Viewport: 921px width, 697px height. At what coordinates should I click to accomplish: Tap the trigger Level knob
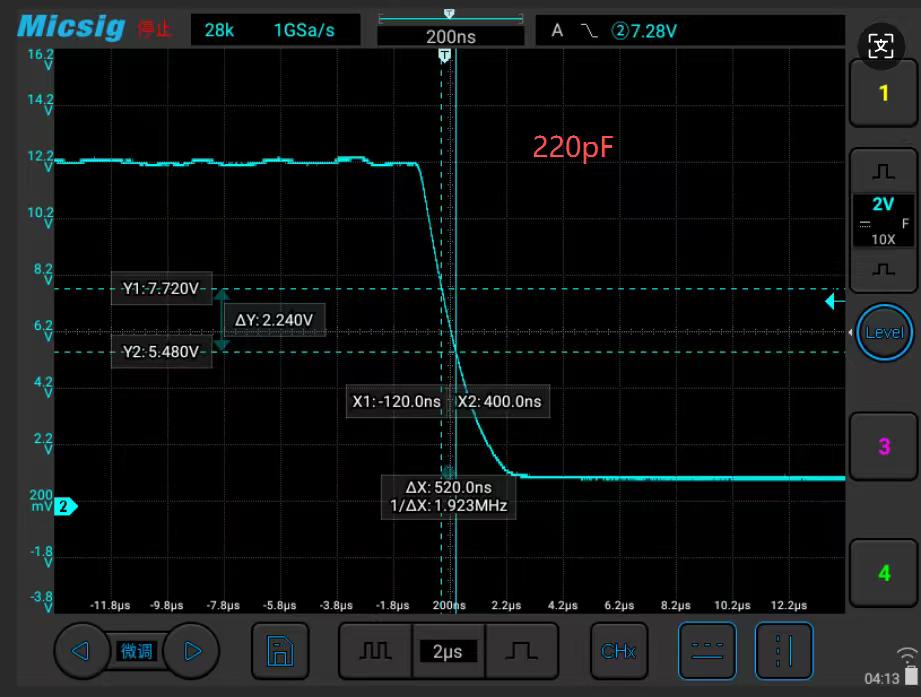pyautogui.click(x=883, y=332)
